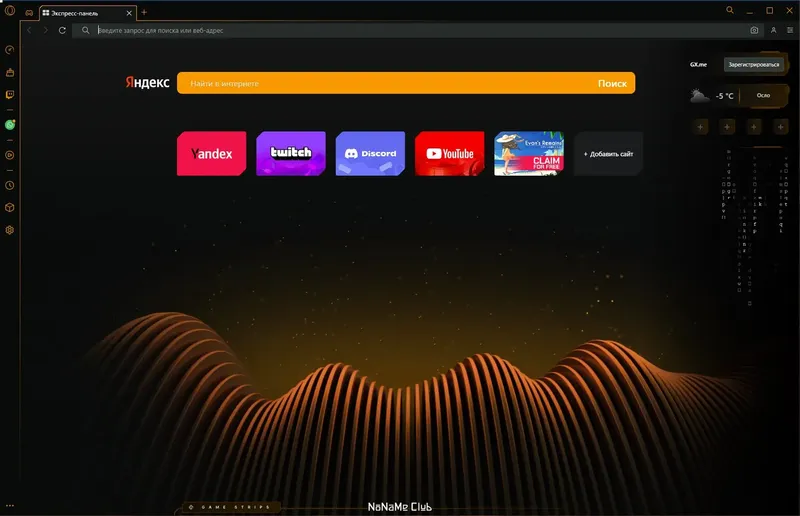800x516 pixels.
Task: Open the YouTube speed dial tile
Action: pos(449,154)
